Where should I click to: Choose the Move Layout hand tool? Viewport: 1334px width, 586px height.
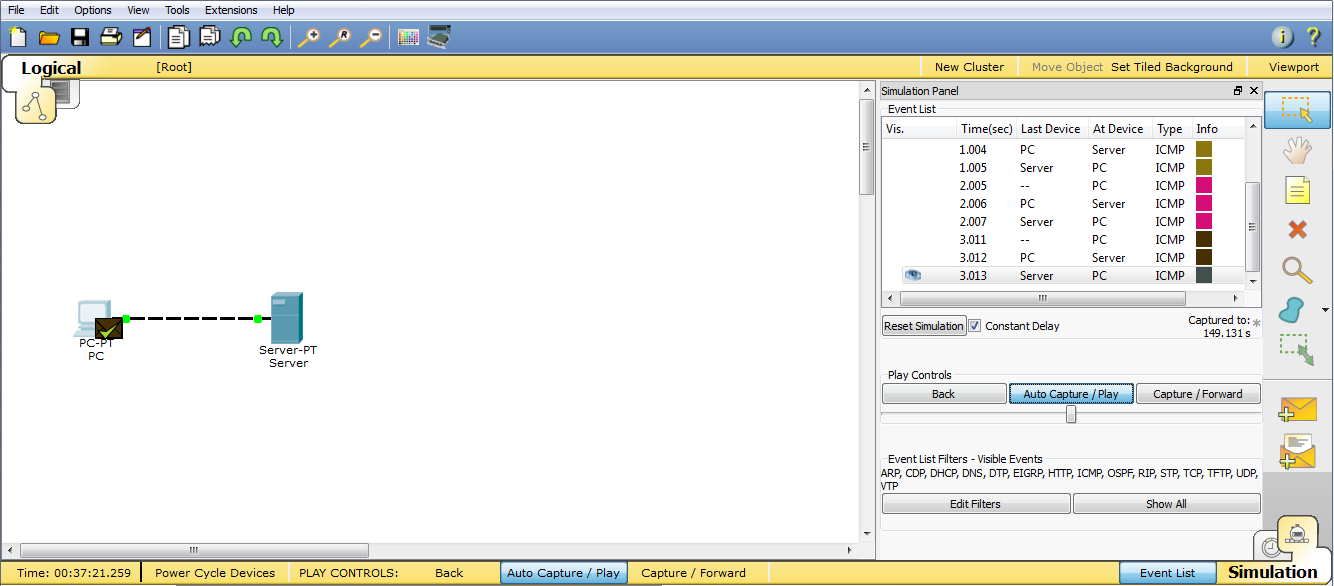[1297, 151]
